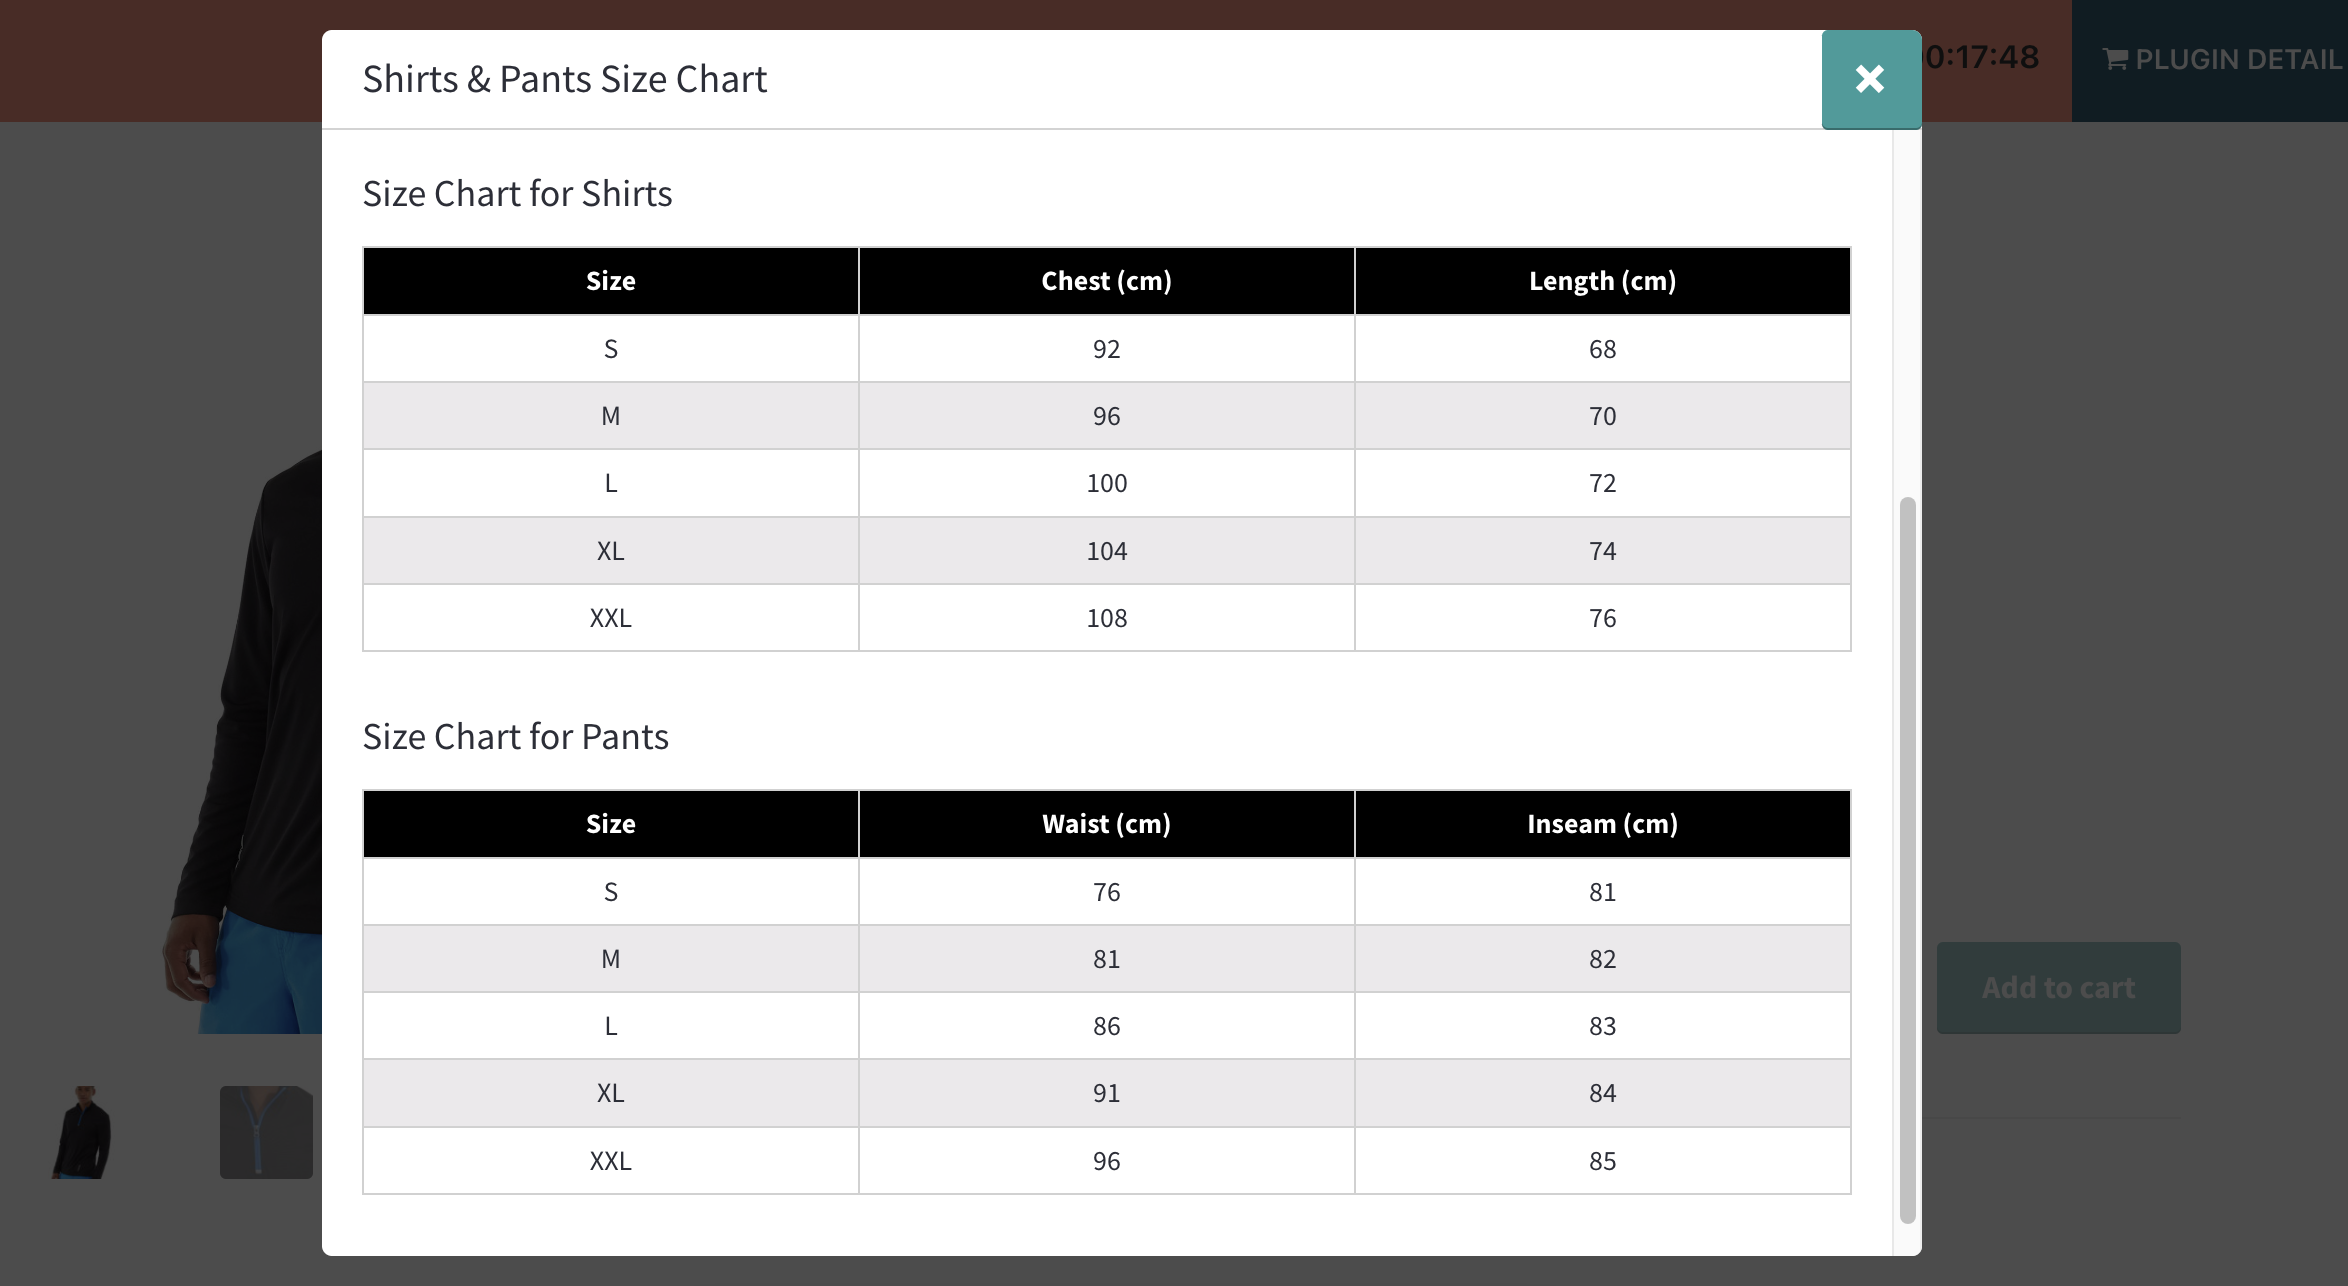Click the waist value 76 for size S
This screenshot has width=2348, height=1286.
(1105, 891)
